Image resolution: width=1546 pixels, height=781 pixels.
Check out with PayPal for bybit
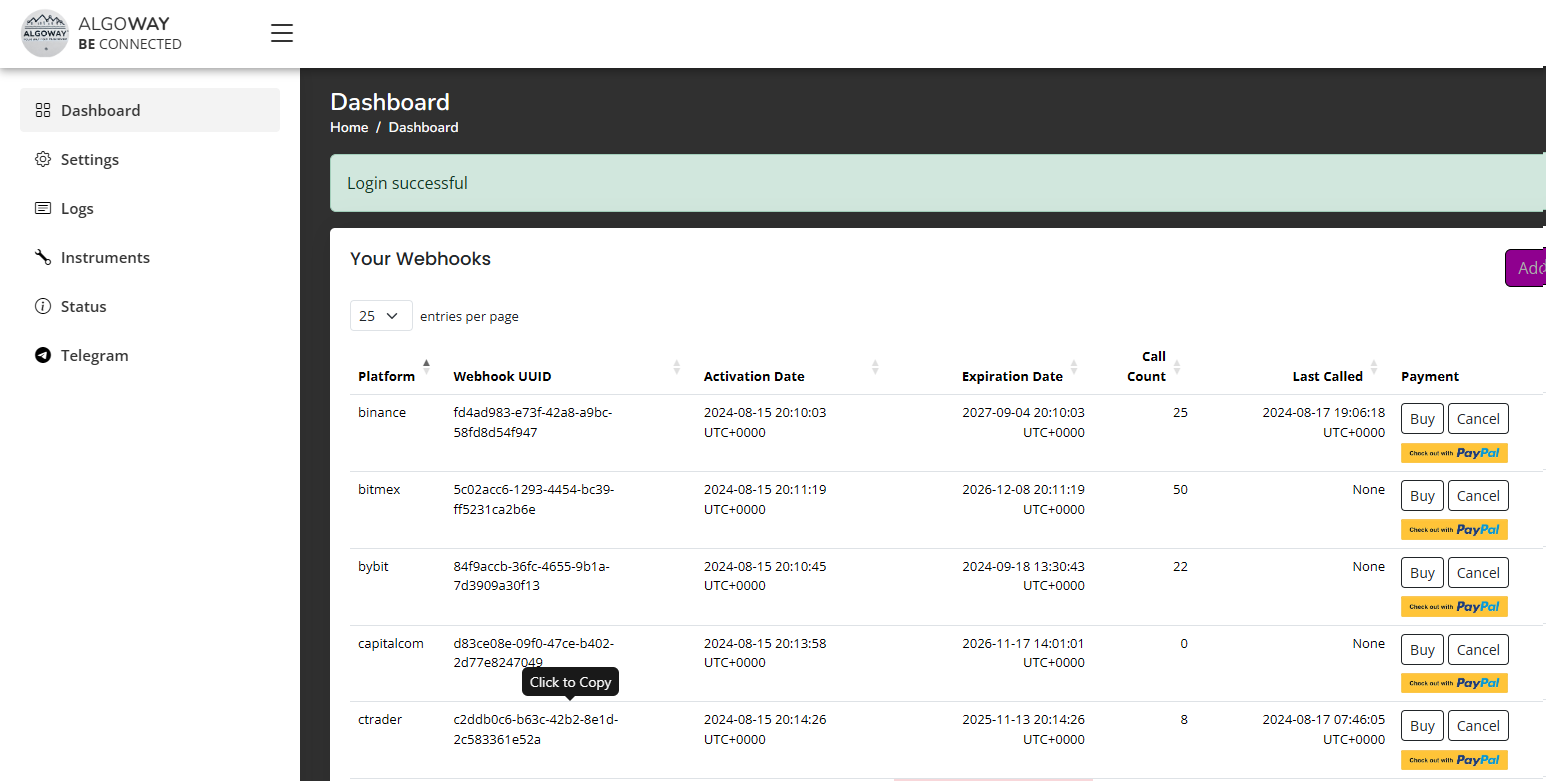1454,607
